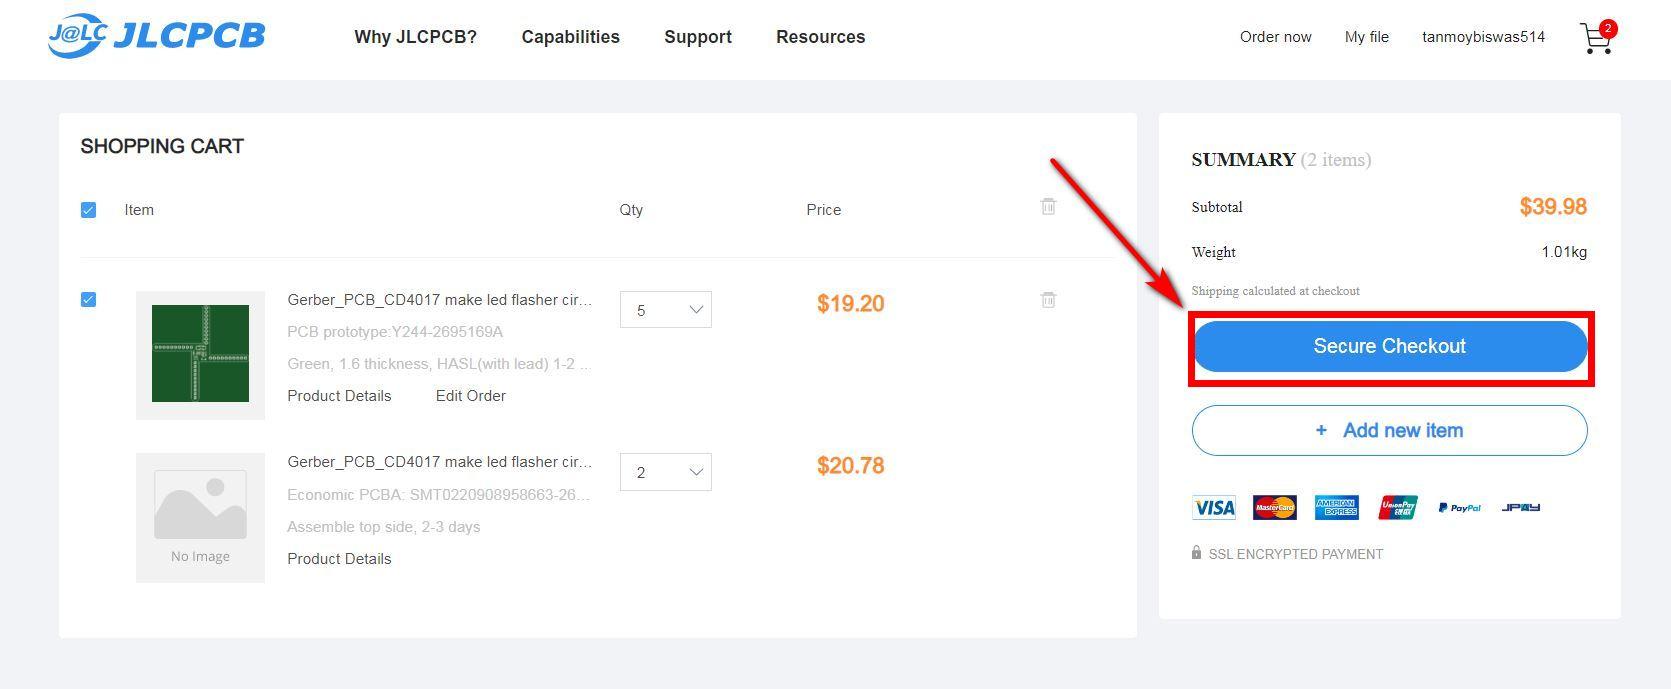This screenshot has height=689, width=1671.
Task: Open quantity dropdown showing 2
Action: (666, 472)
